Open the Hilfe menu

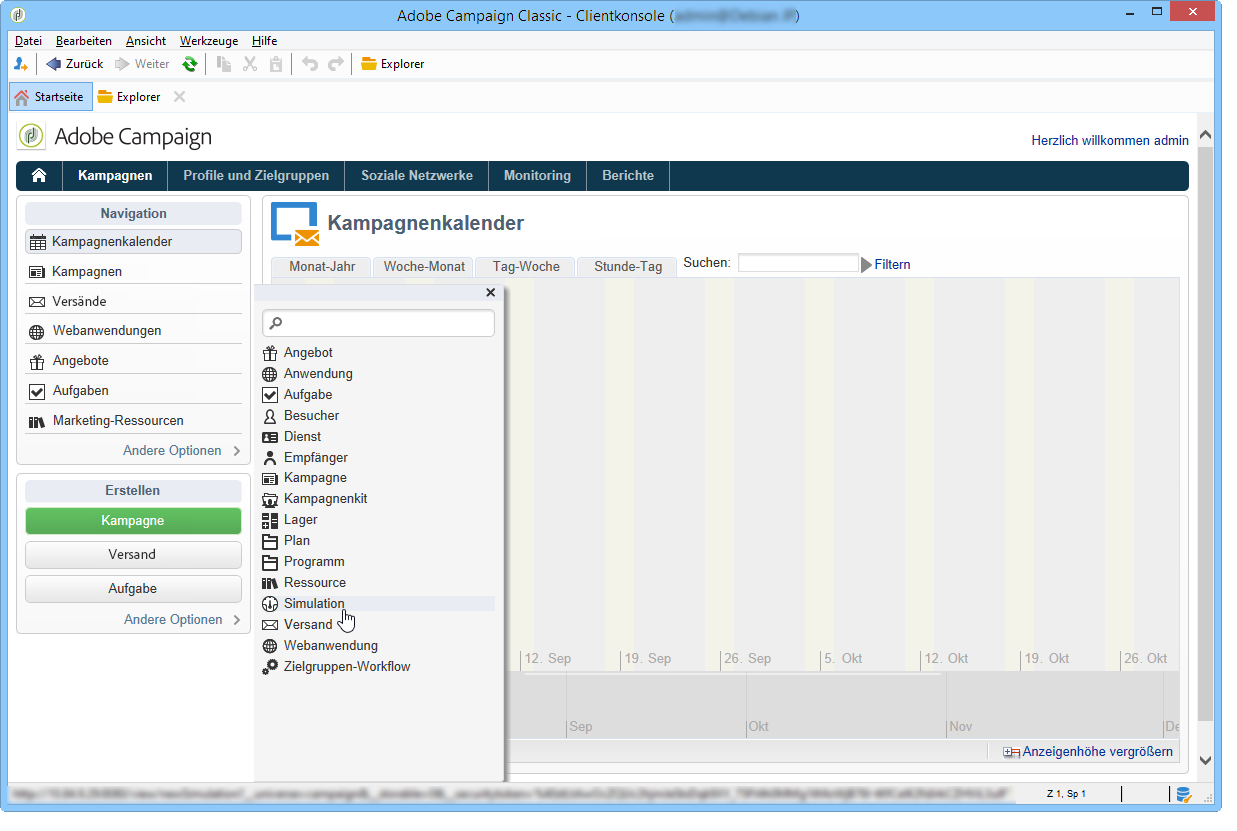pos(265,41)
